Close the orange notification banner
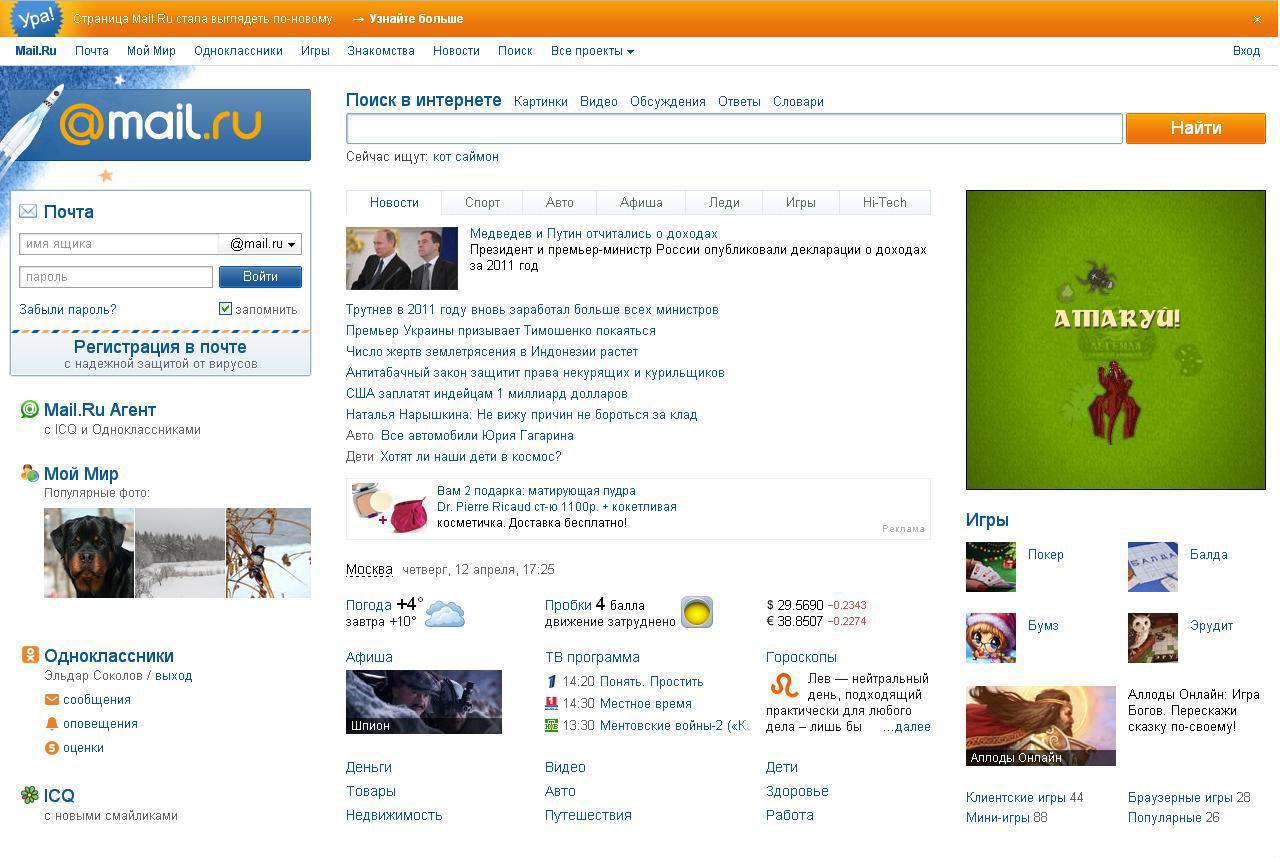Image resolution: width=1280 pixels, height=858 pixels. (x=1258, y=19)
